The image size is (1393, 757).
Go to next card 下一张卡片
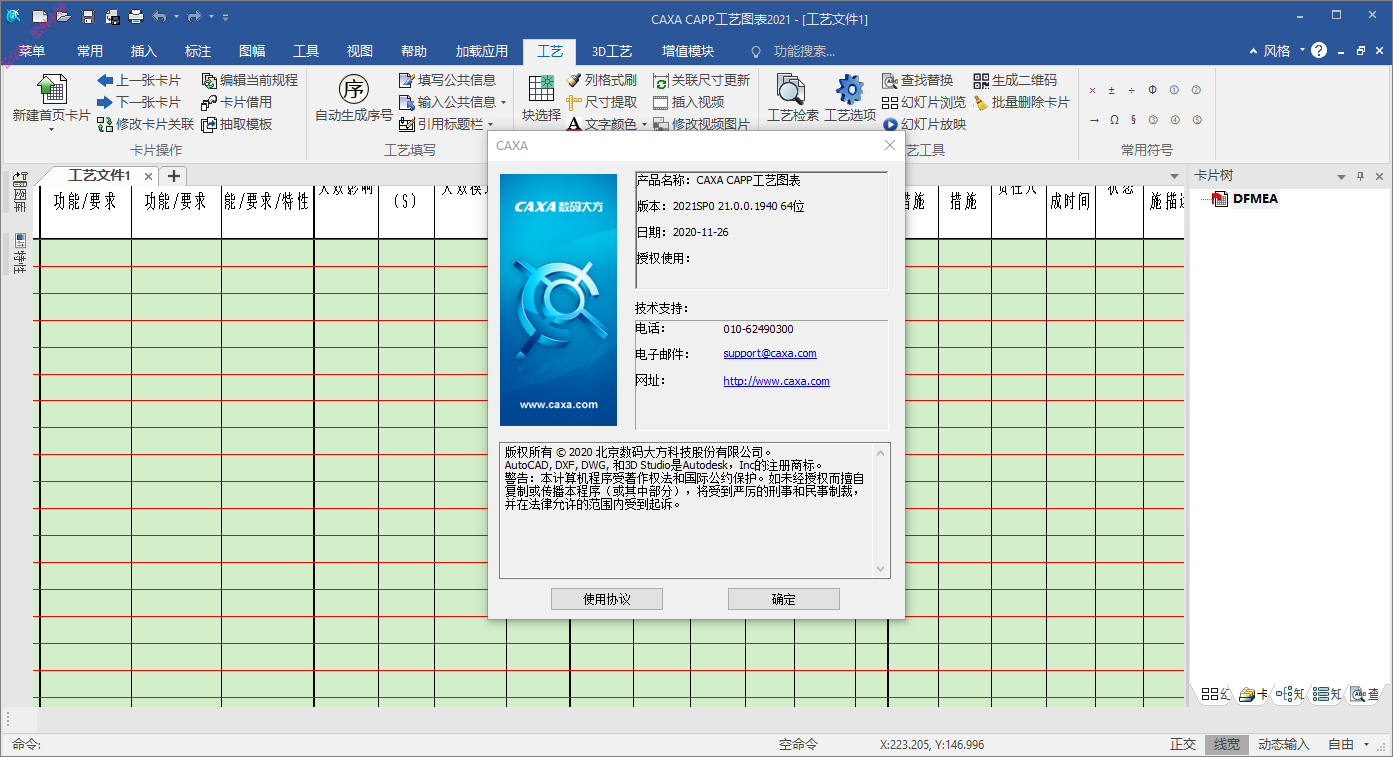139,102
